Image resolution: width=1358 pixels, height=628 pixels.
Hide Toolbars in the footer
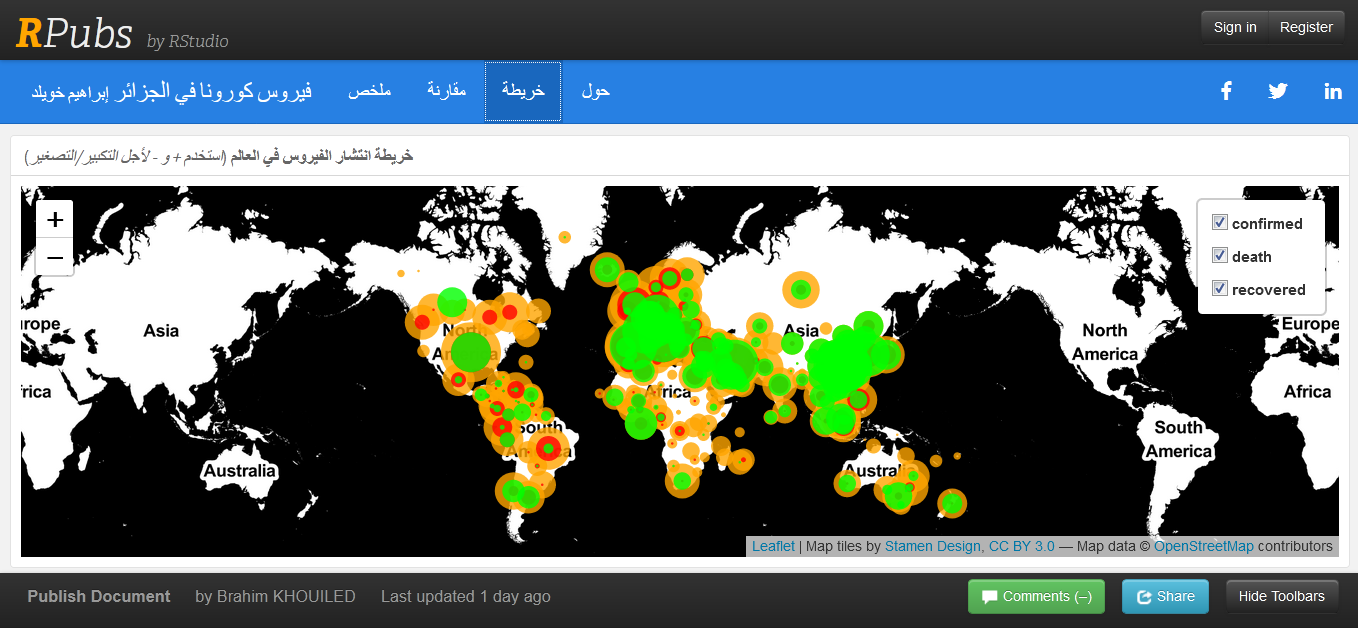[1281, 597]
